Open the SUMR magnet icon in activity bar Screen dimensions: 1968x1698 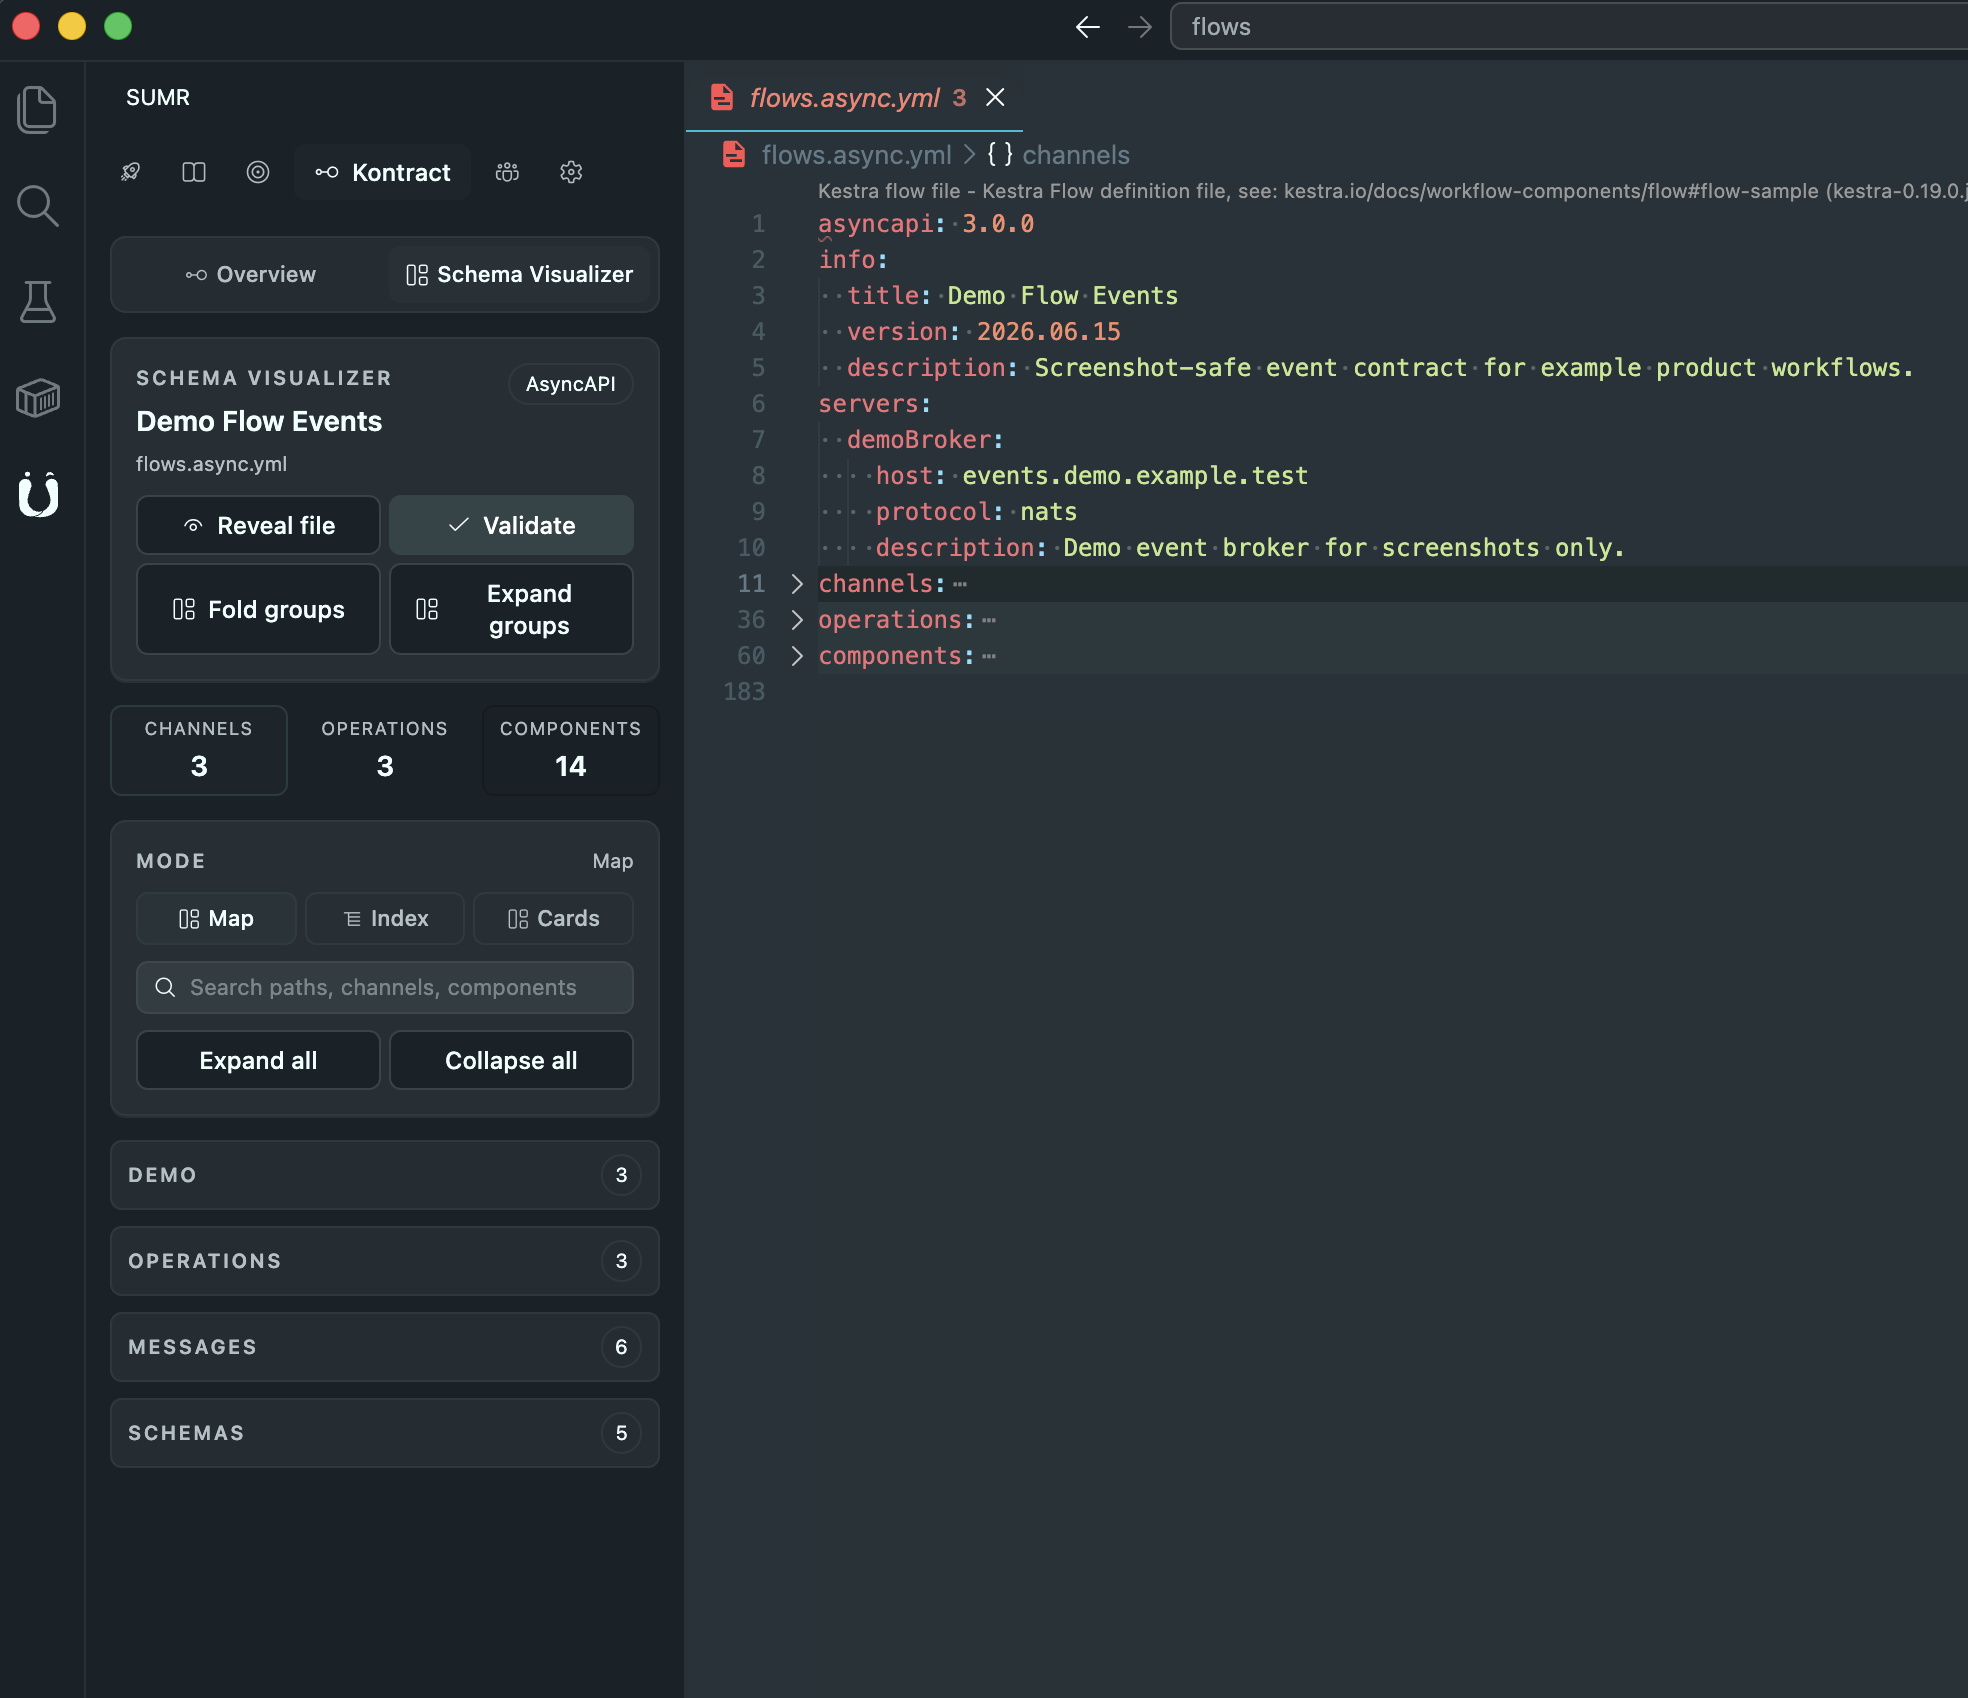[38, 494]
